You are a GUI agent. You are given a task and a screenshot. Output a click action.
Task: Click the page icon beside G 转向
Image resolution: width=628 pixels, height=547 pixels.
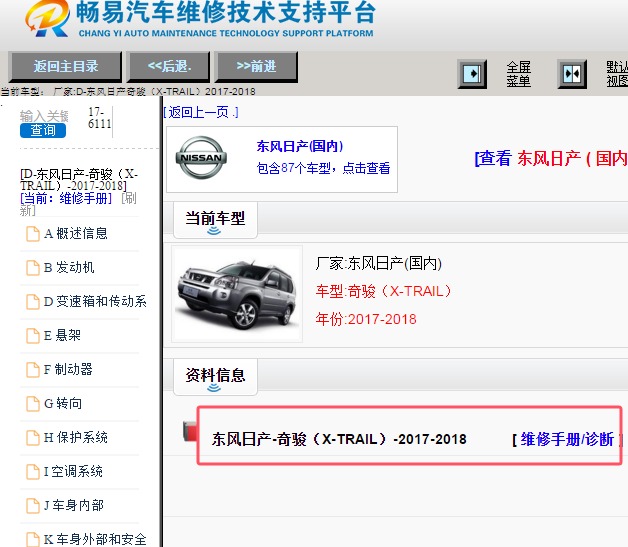(x=33, y=404)
